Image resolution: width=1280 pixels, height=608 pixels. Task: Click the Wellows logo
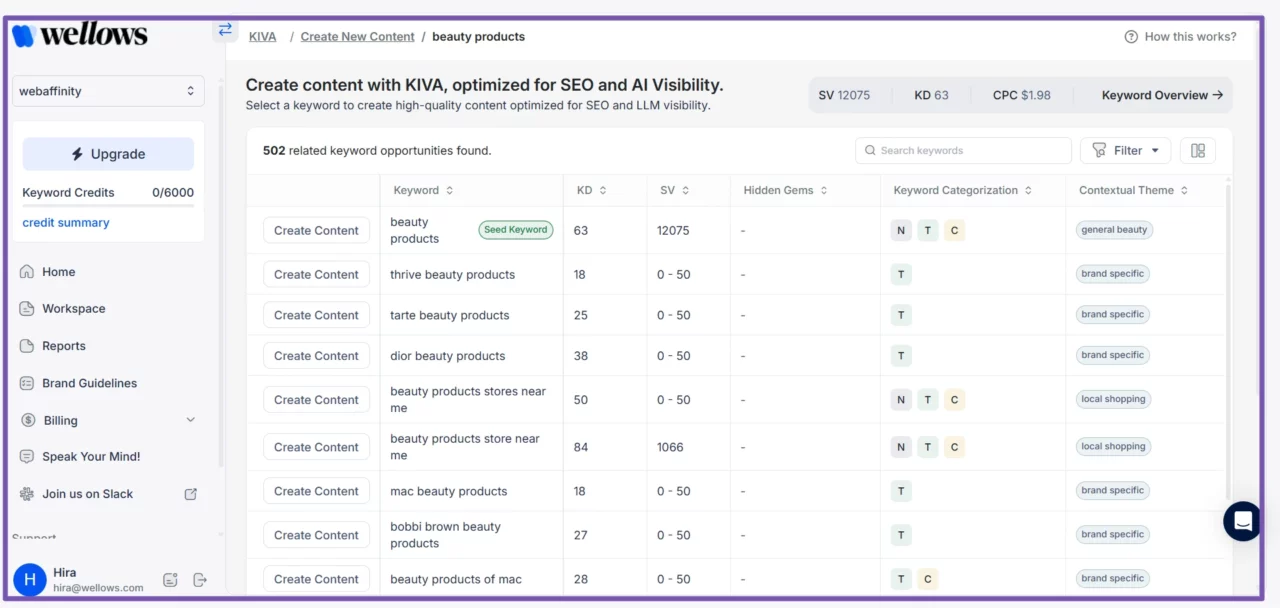[x=80, y=35]
